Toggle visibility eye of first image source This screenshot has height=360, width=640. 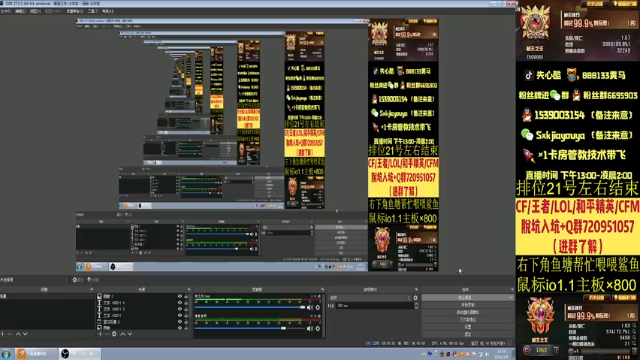(x=180, y=296)
